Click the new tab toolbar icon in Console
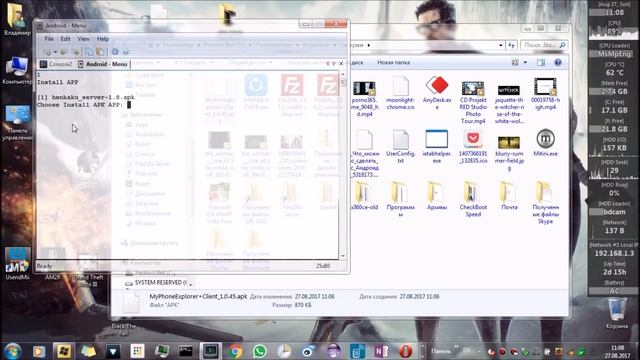The image size is (640, 360). point(48,52)
